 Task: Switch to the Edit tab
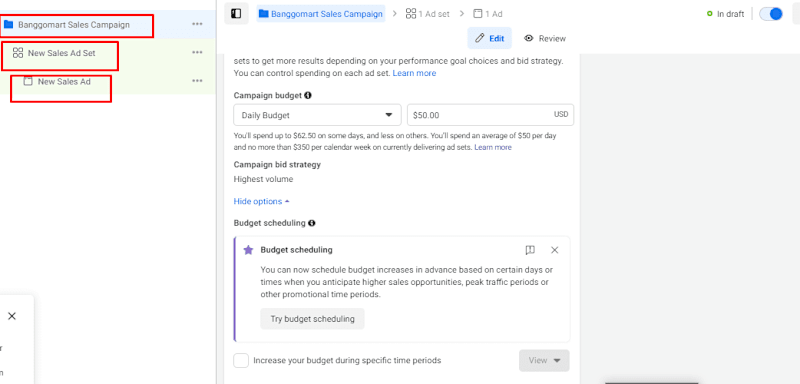tap(489, 38)
